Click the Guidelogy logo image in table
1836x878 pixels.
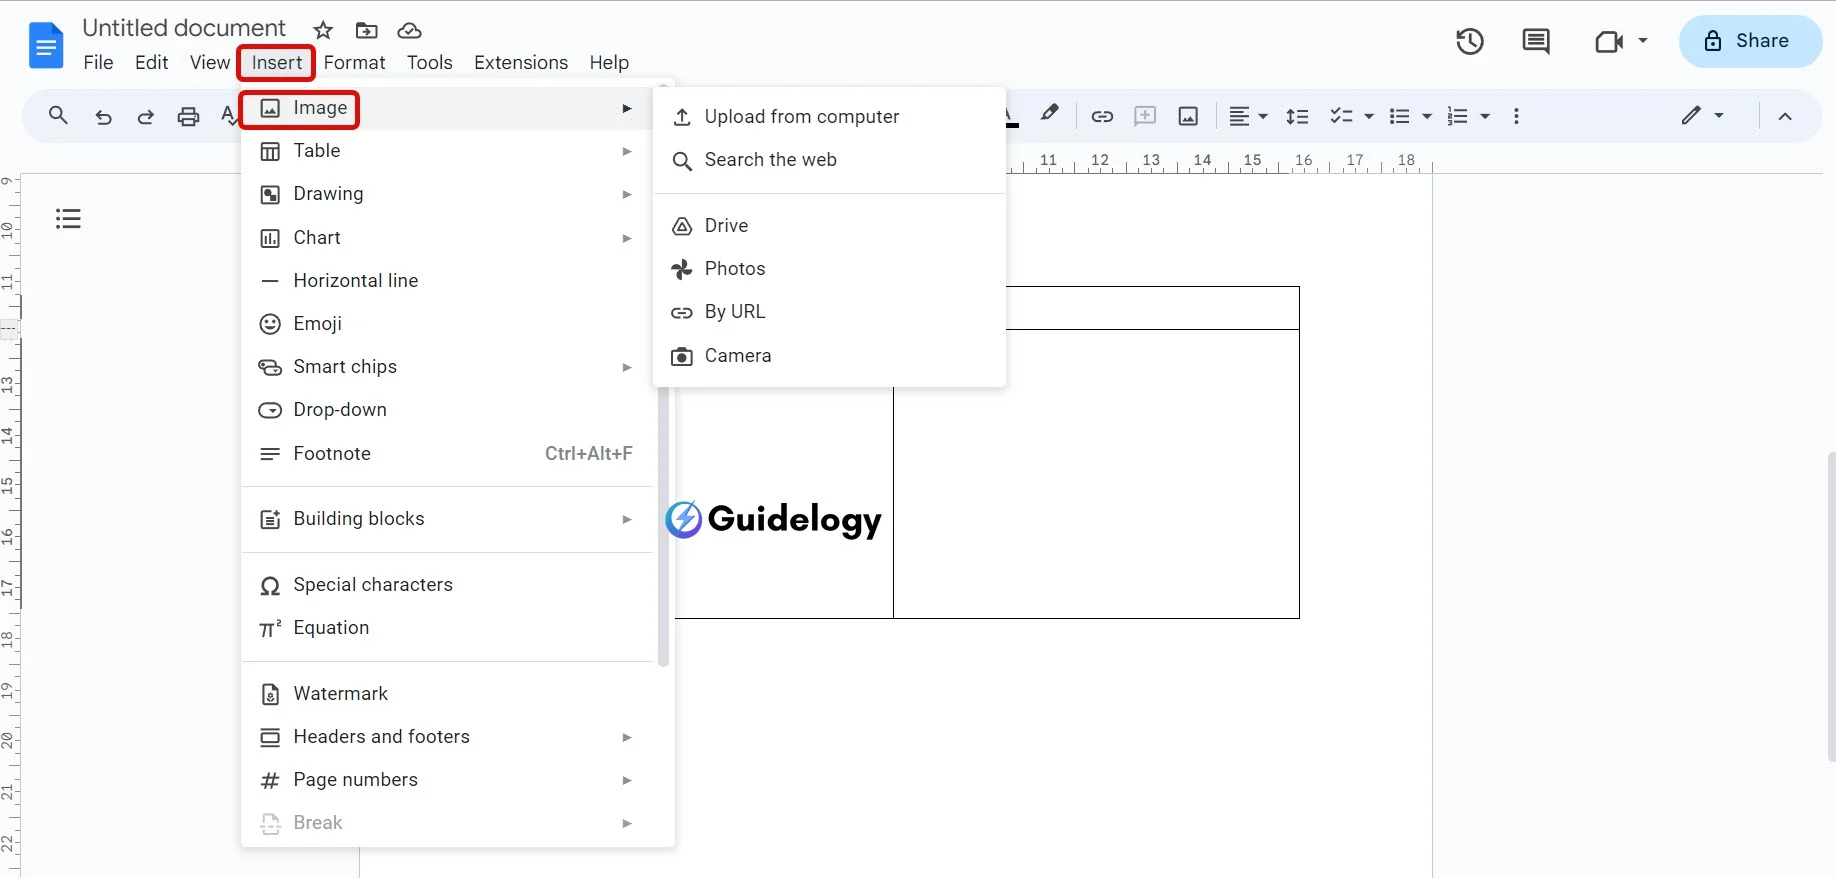774,520
